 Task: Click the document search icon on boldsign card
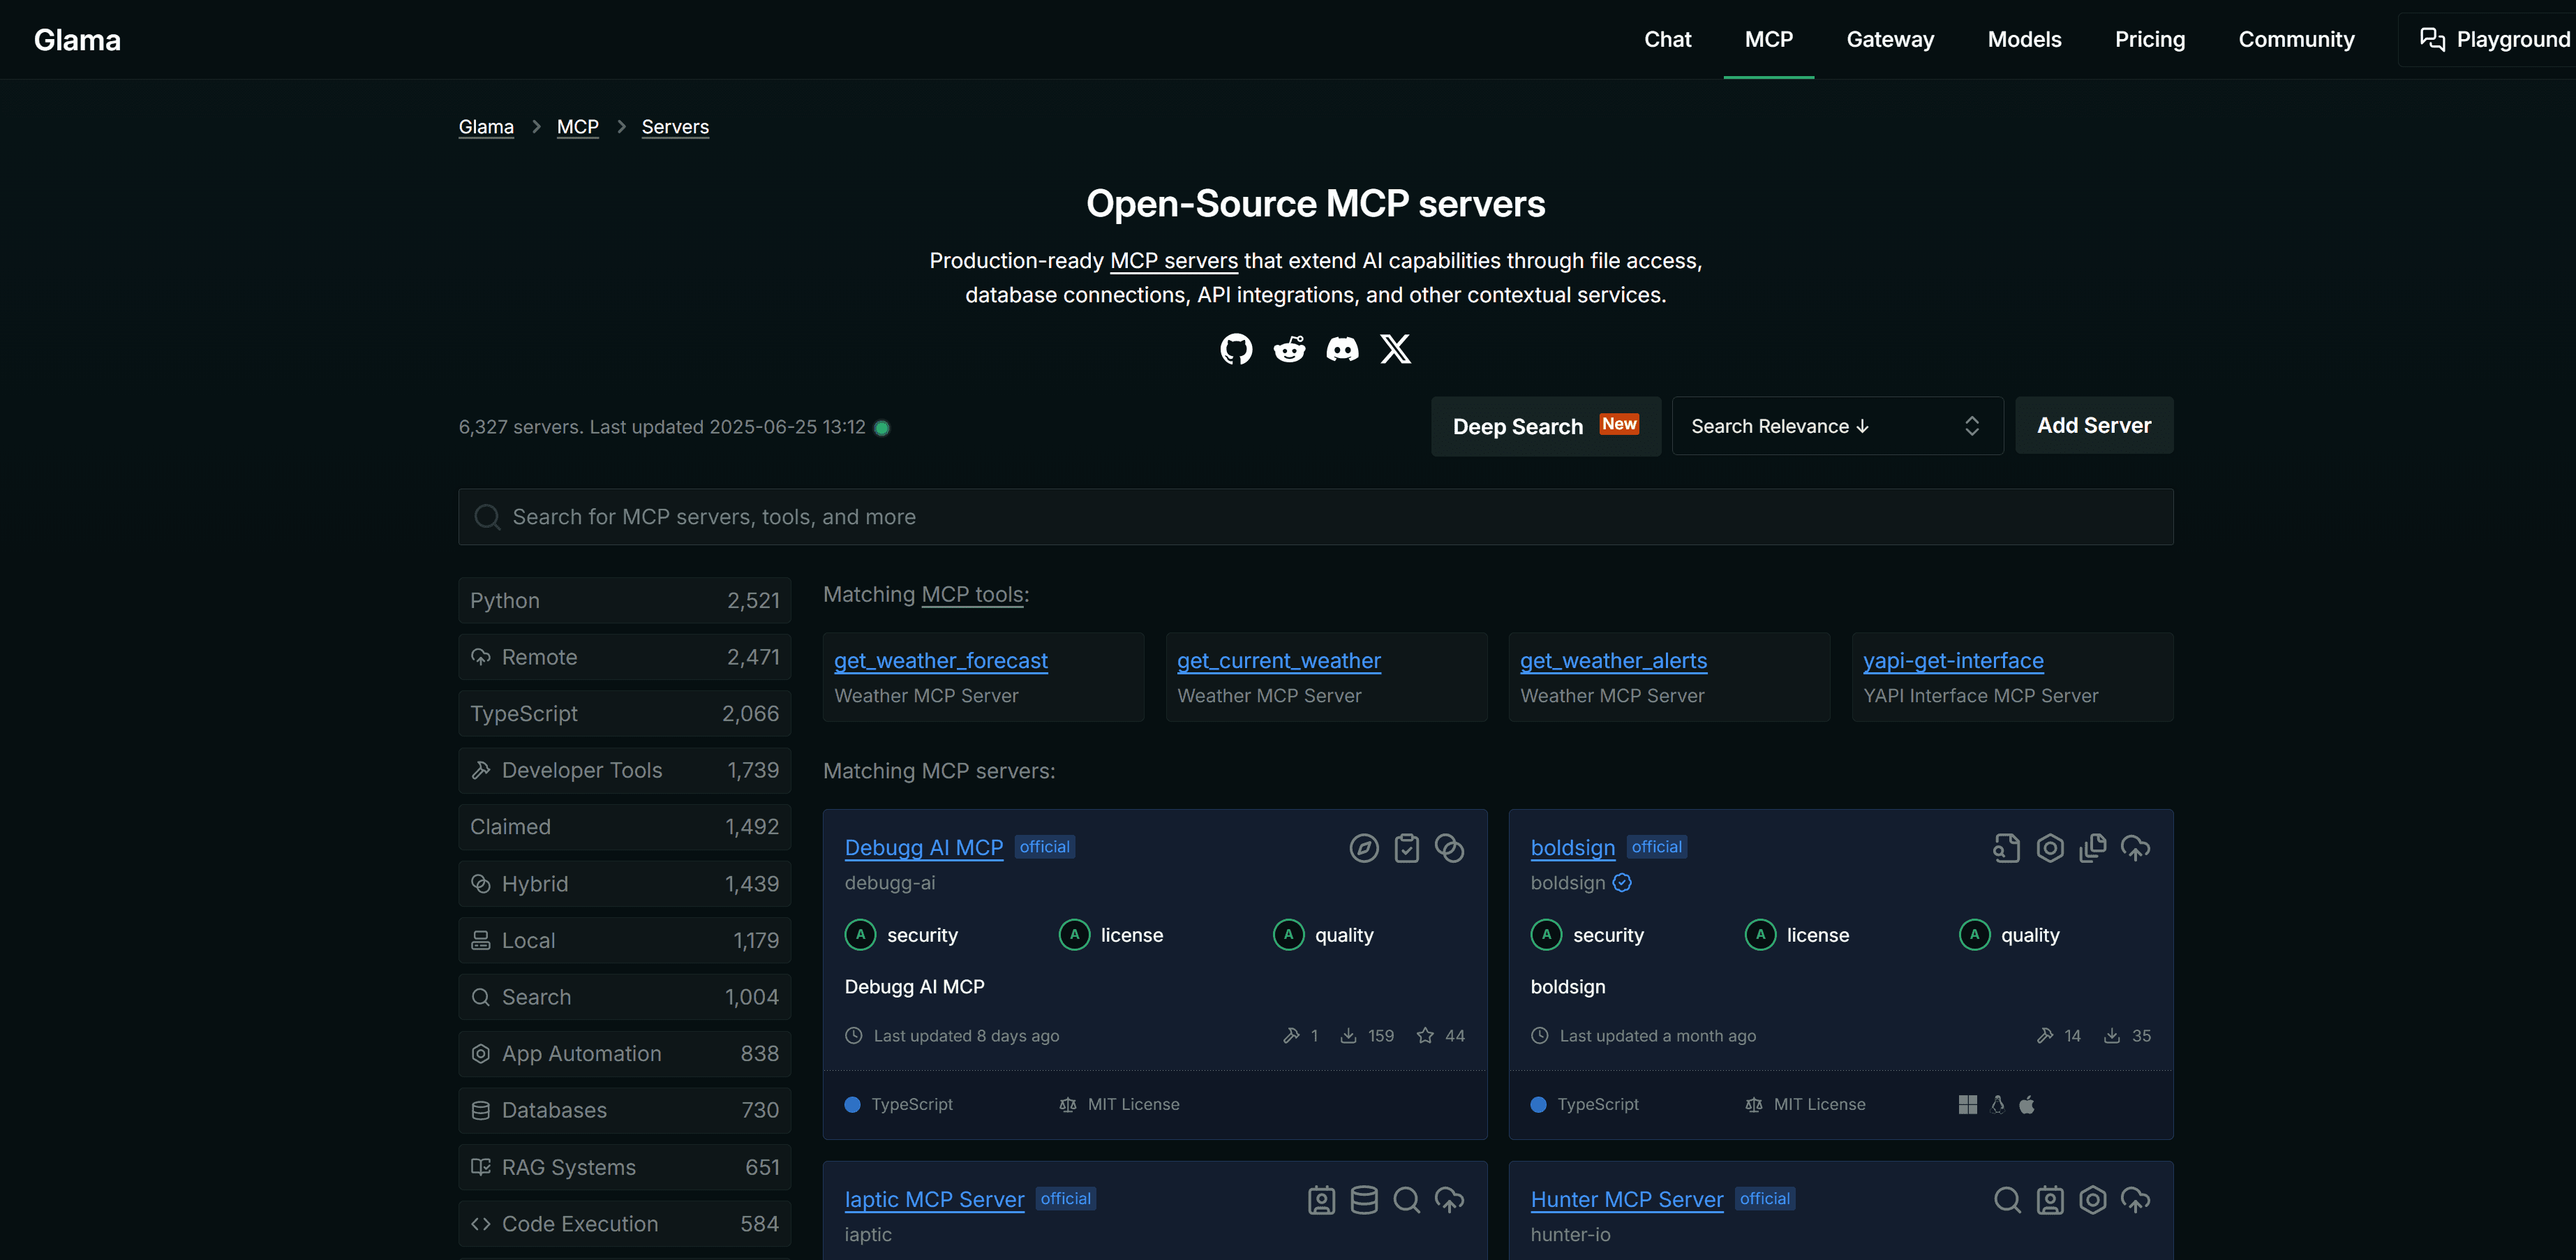point(2006,848)
